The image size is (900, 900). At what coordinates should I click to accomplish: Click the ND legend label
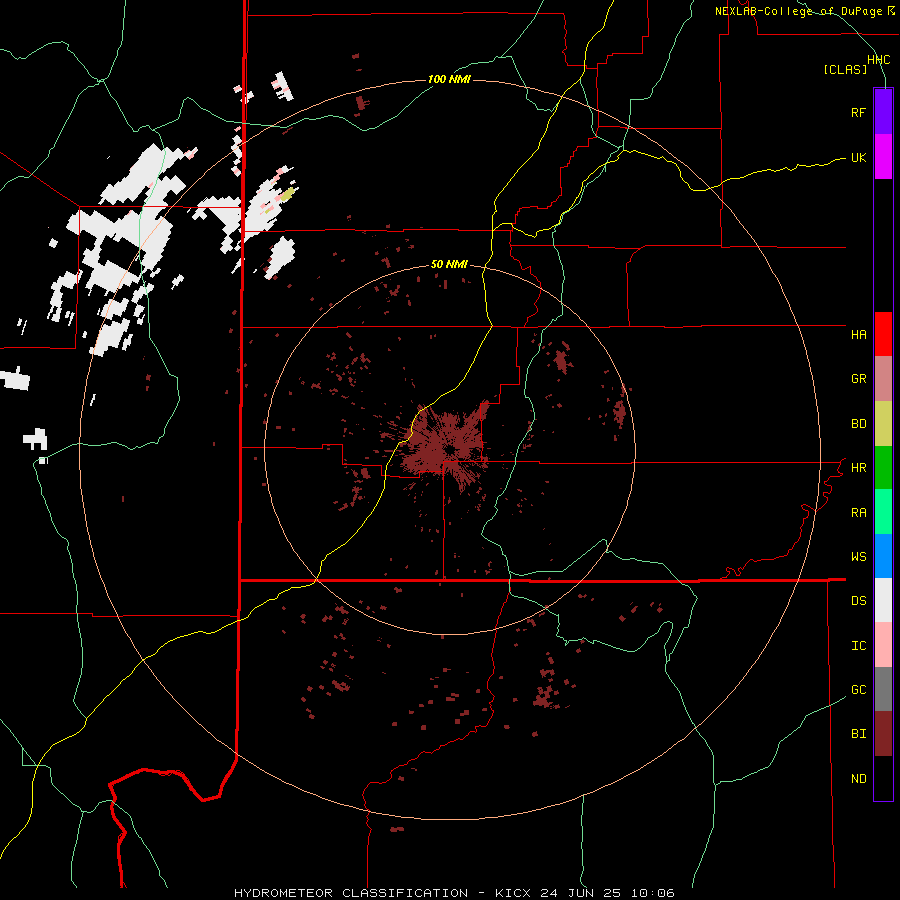tap(859, 779)
